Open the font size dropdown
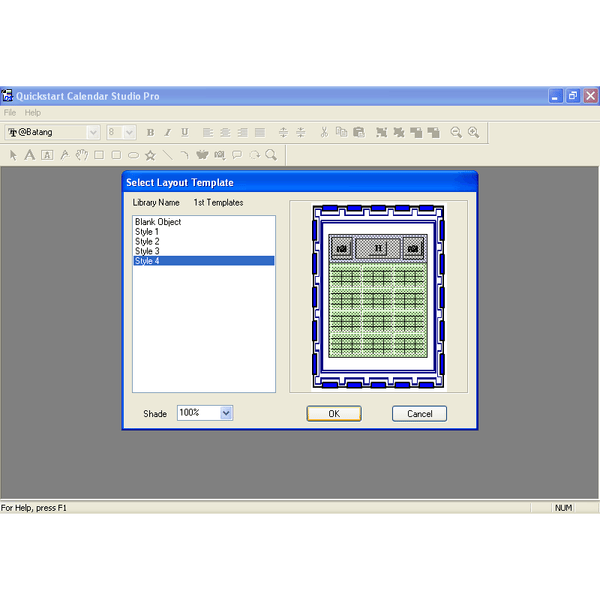The height and width of the screenshot is (600, 600). coord(129,132)
